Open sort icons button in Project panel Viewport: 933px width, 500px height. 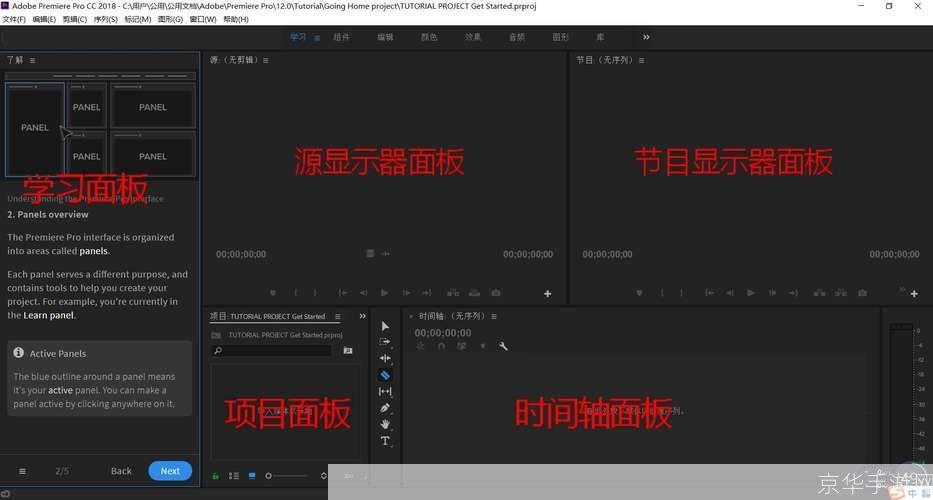point(324,476)
